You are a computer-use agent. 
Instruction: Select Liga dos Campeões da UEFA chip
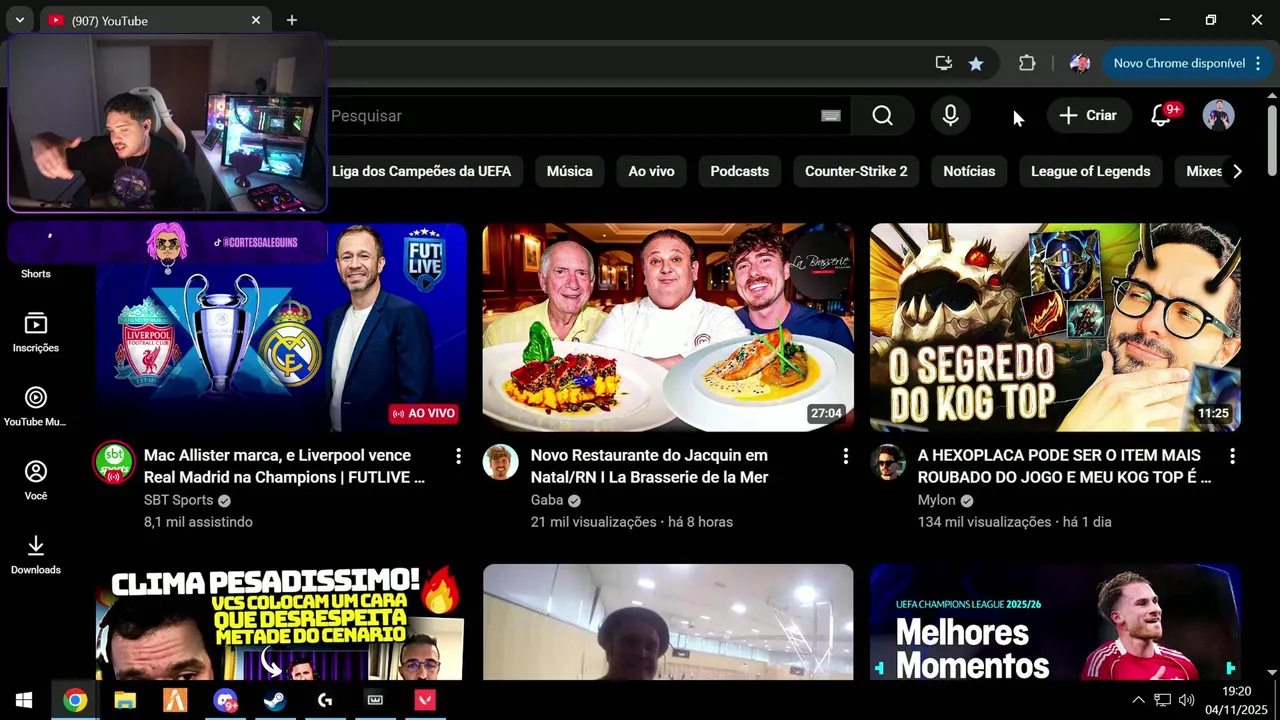click(421, 171)
